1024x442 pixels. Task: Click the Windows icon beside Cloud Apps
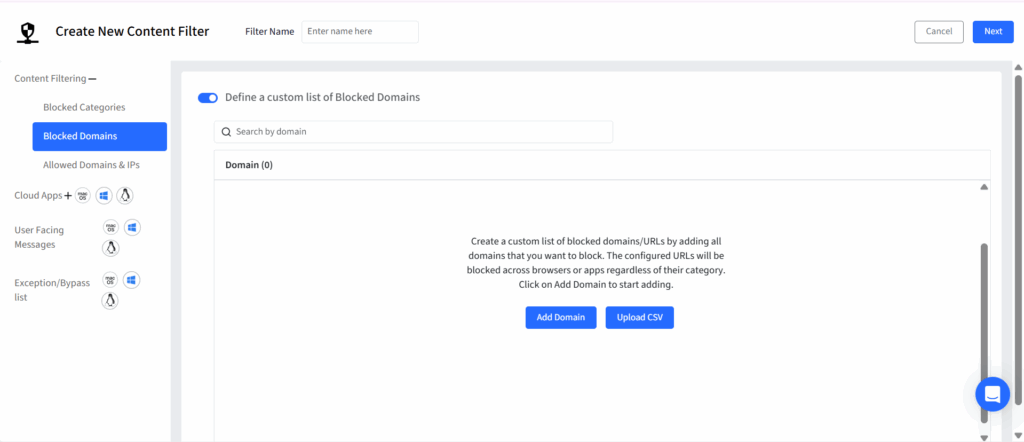pyautogui.click(x=103, y=195)
